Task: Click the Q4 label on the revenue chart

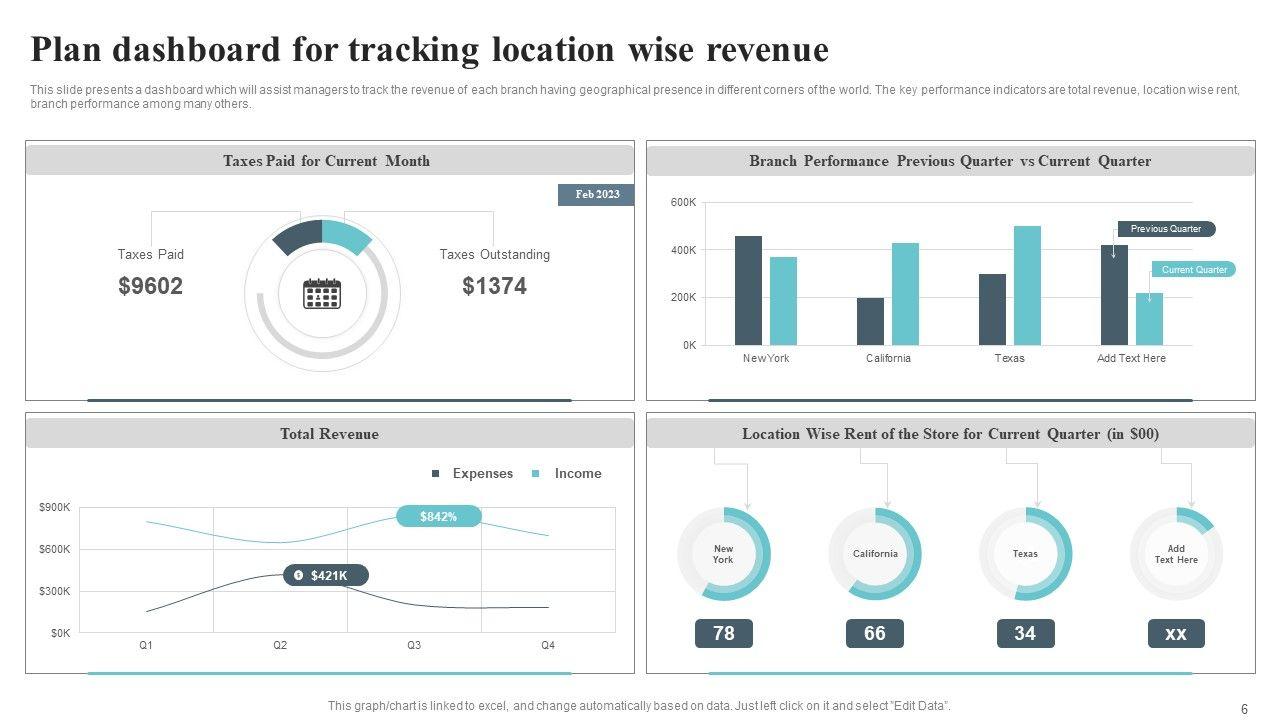Action: (x=548, y=646)
